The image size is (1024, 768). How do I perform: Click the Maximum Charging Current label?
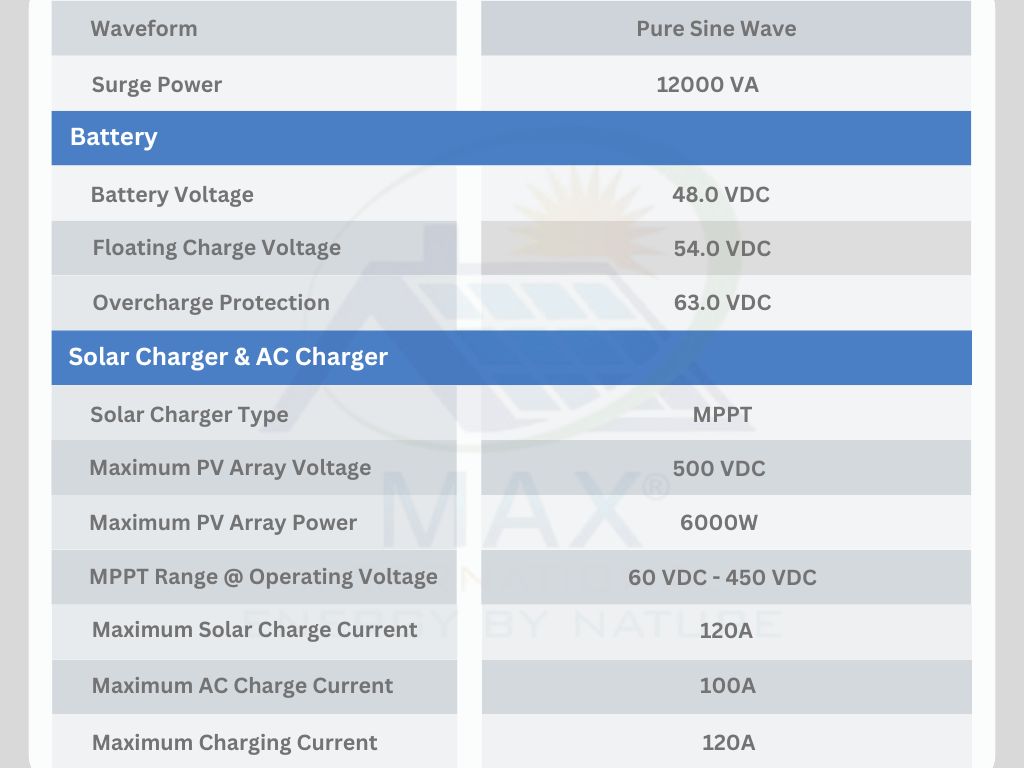point(234,743)
